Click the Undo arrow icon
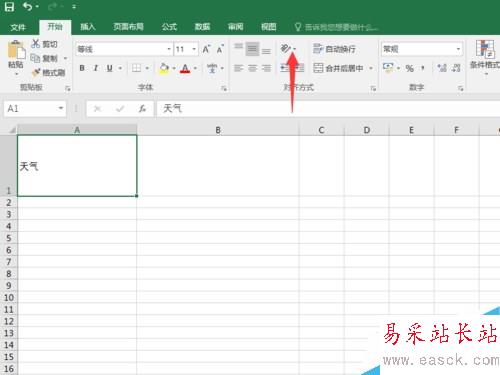The width and height of the screenshot is (500, 375). point(27,7)
